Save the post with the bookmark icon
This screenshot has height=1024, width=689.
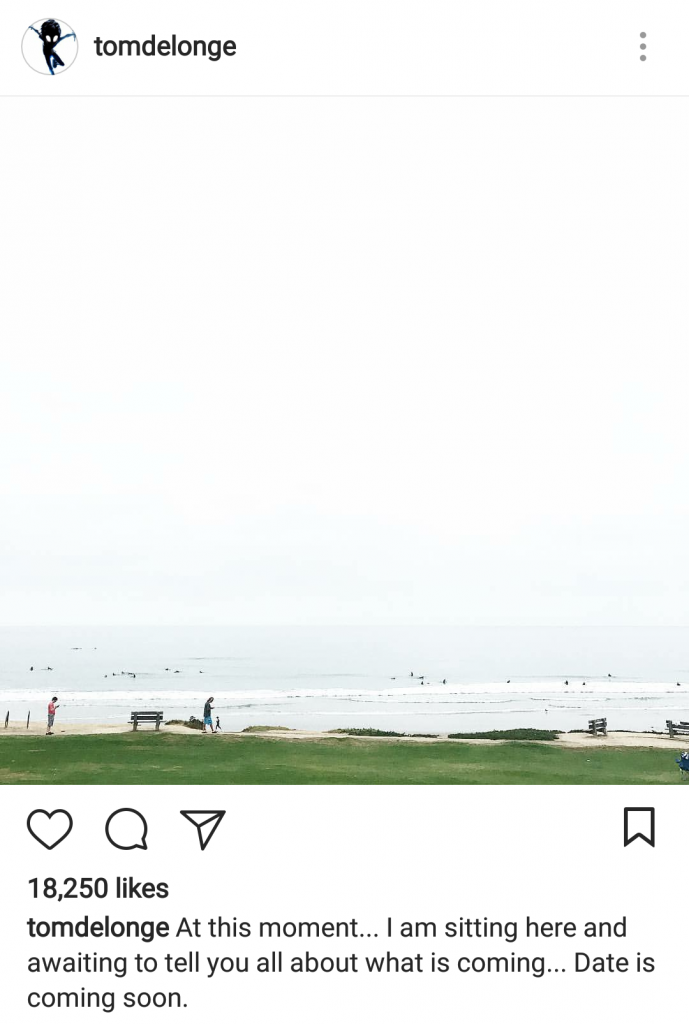[639, 827]
